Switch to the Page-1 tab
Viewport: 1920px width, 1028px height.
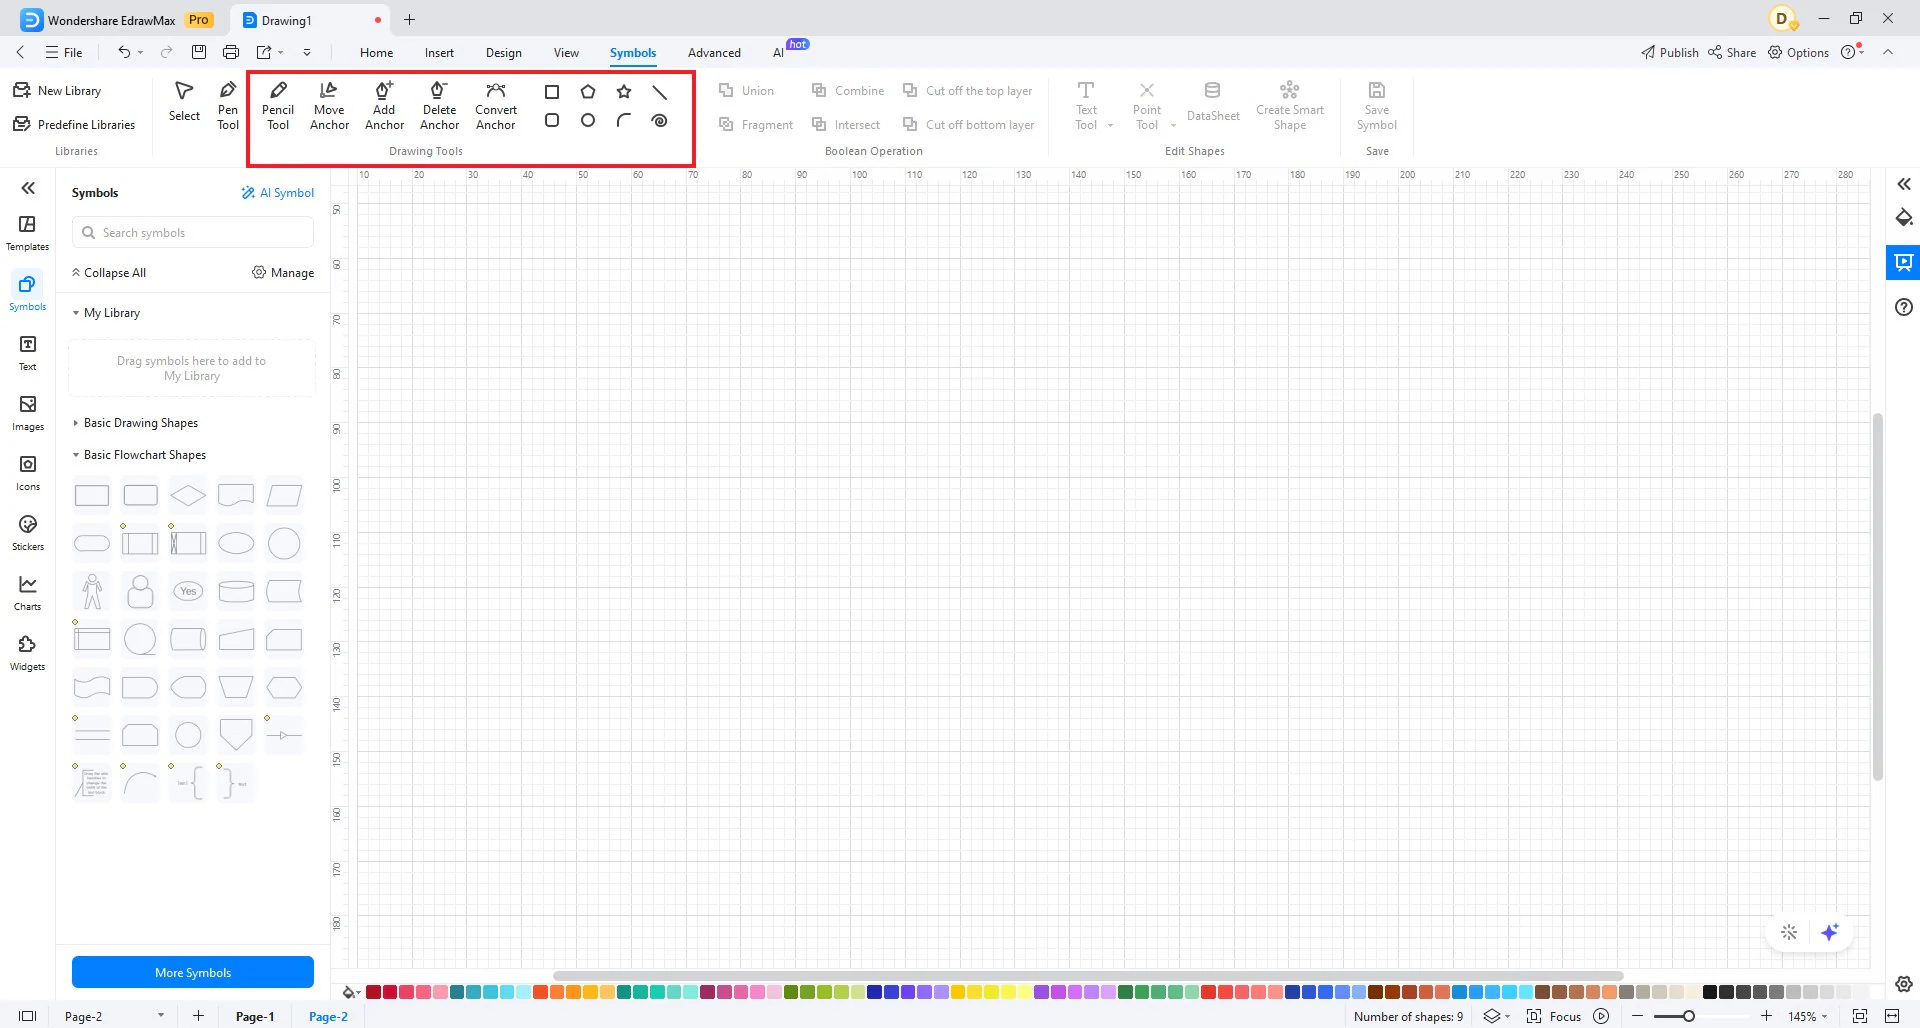tap(255, 1016)
